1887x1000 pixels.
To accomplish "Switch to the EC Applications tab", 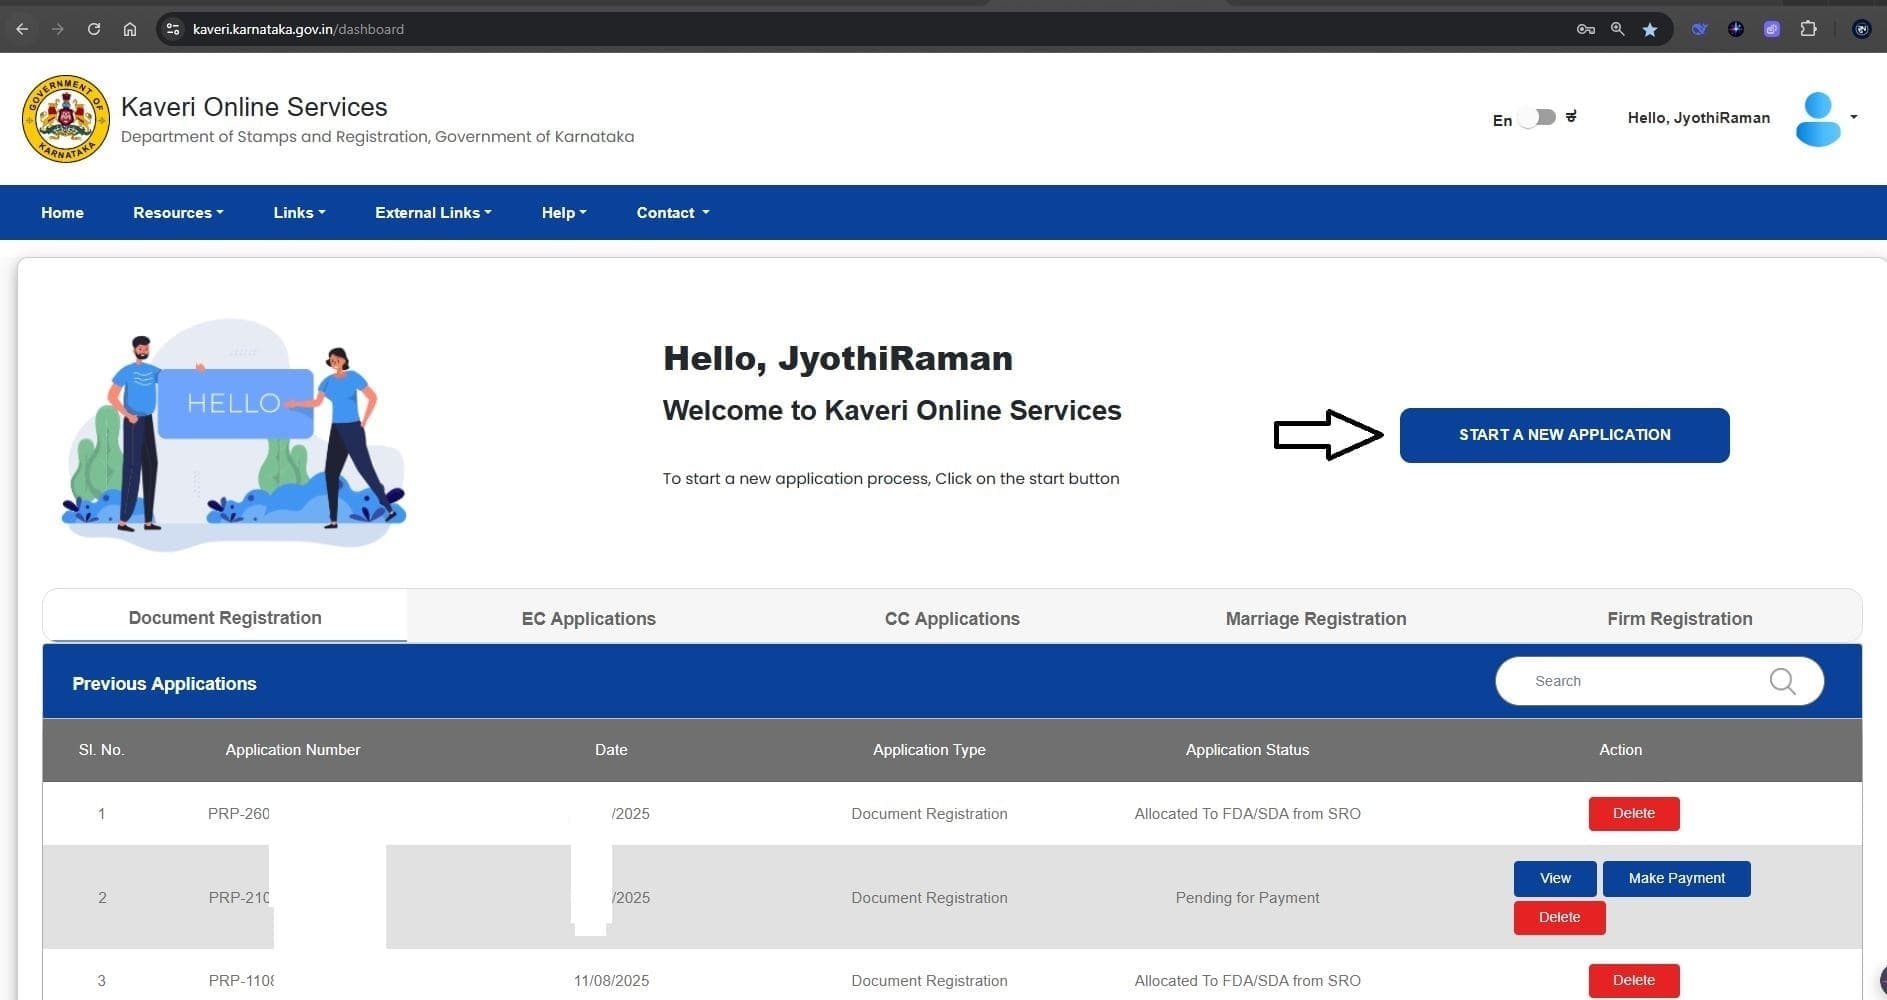I will click(588, 619).
